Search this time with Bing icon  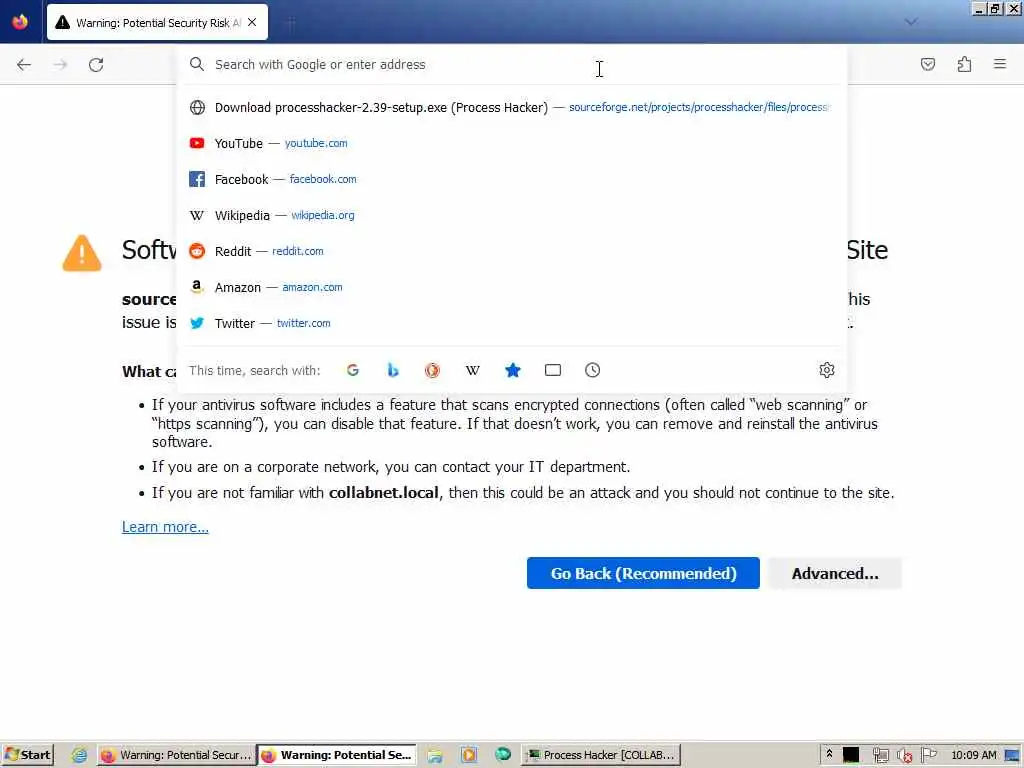[x=392, y=370]
